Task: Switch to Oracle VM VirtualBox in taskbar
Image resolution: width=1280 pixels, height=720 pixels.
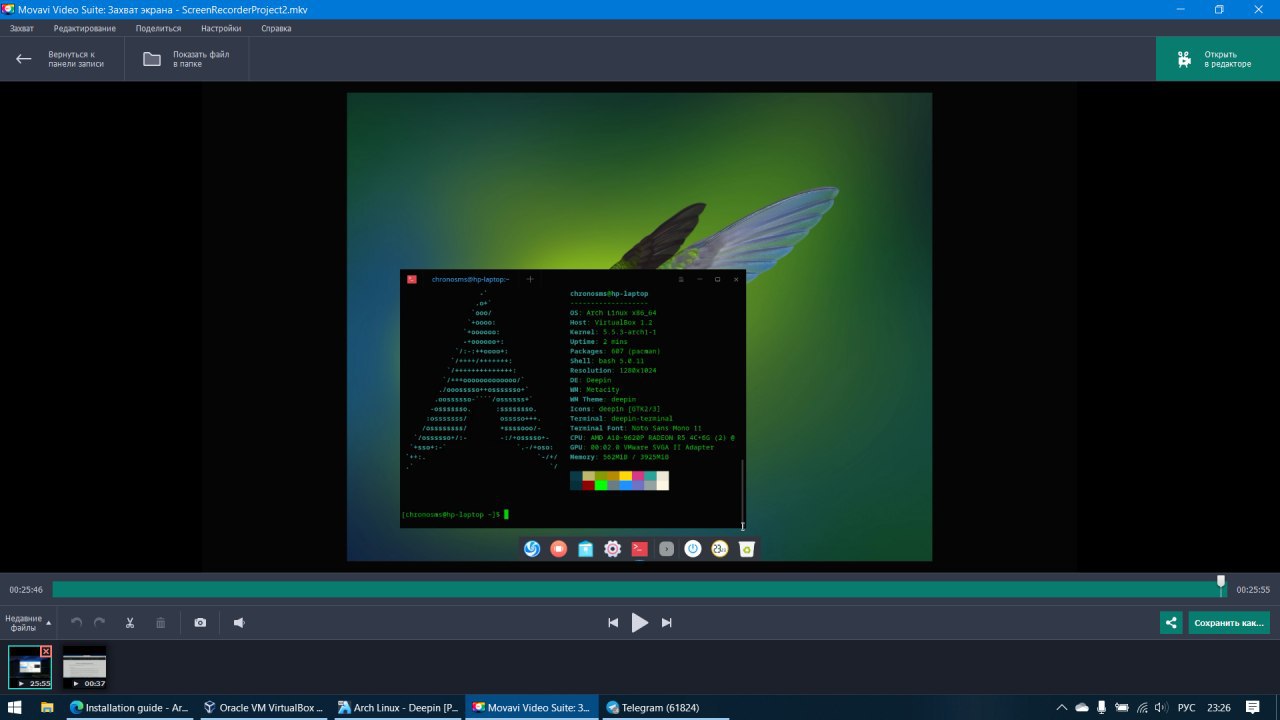Action: point(263,707)
